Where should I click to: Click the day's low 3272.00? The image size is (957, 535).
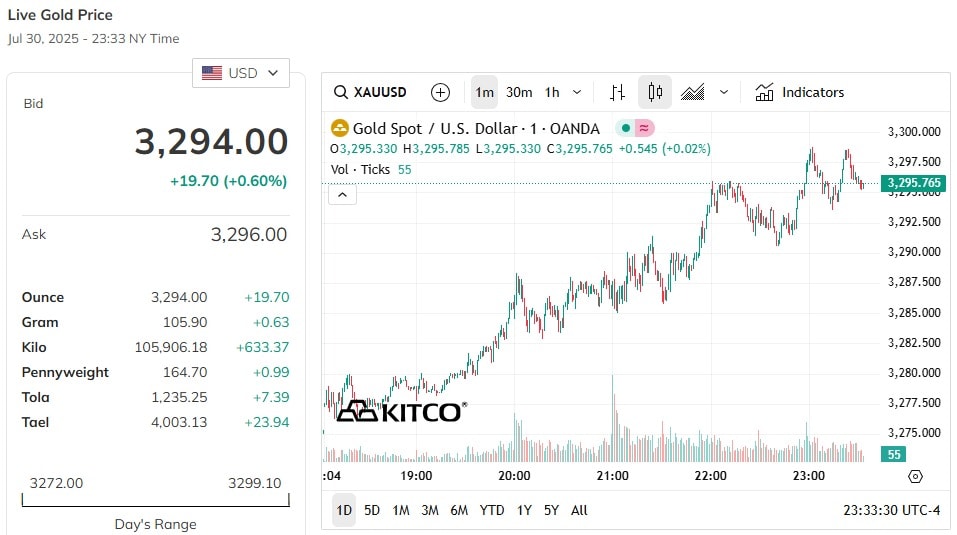point(56,483)
